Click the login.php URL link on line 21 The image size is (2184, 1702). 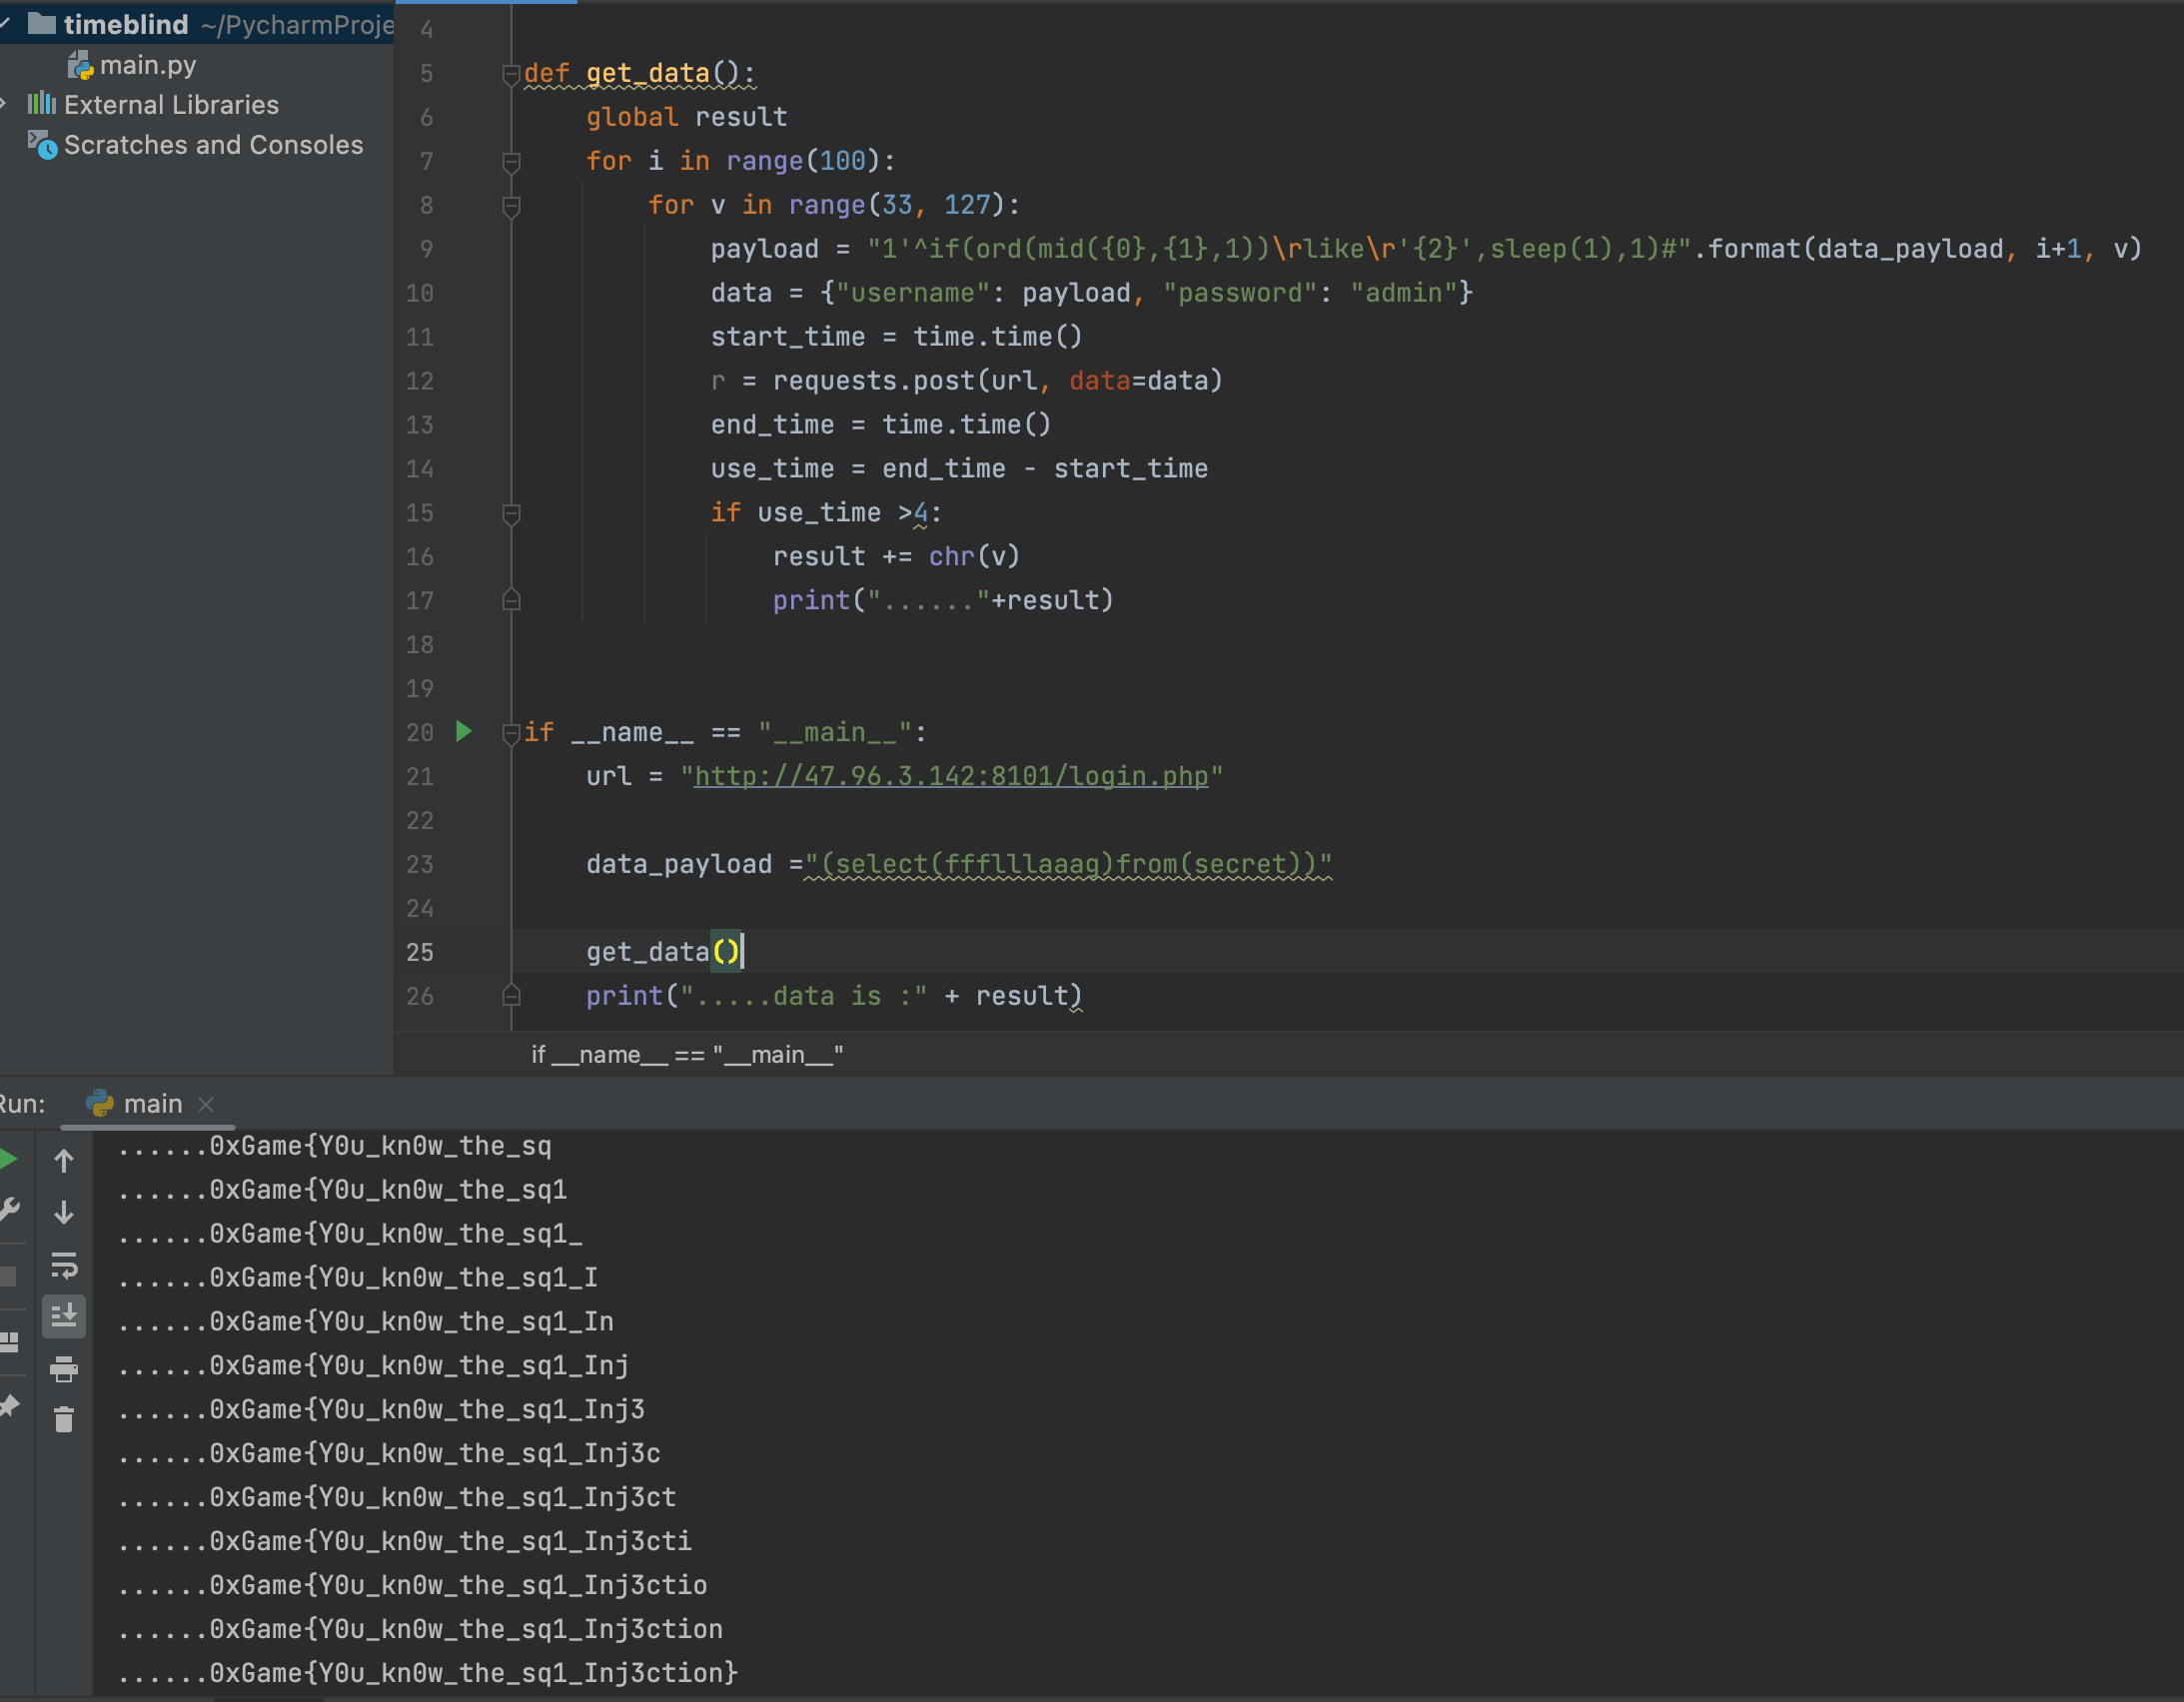(x=951, y=776)
